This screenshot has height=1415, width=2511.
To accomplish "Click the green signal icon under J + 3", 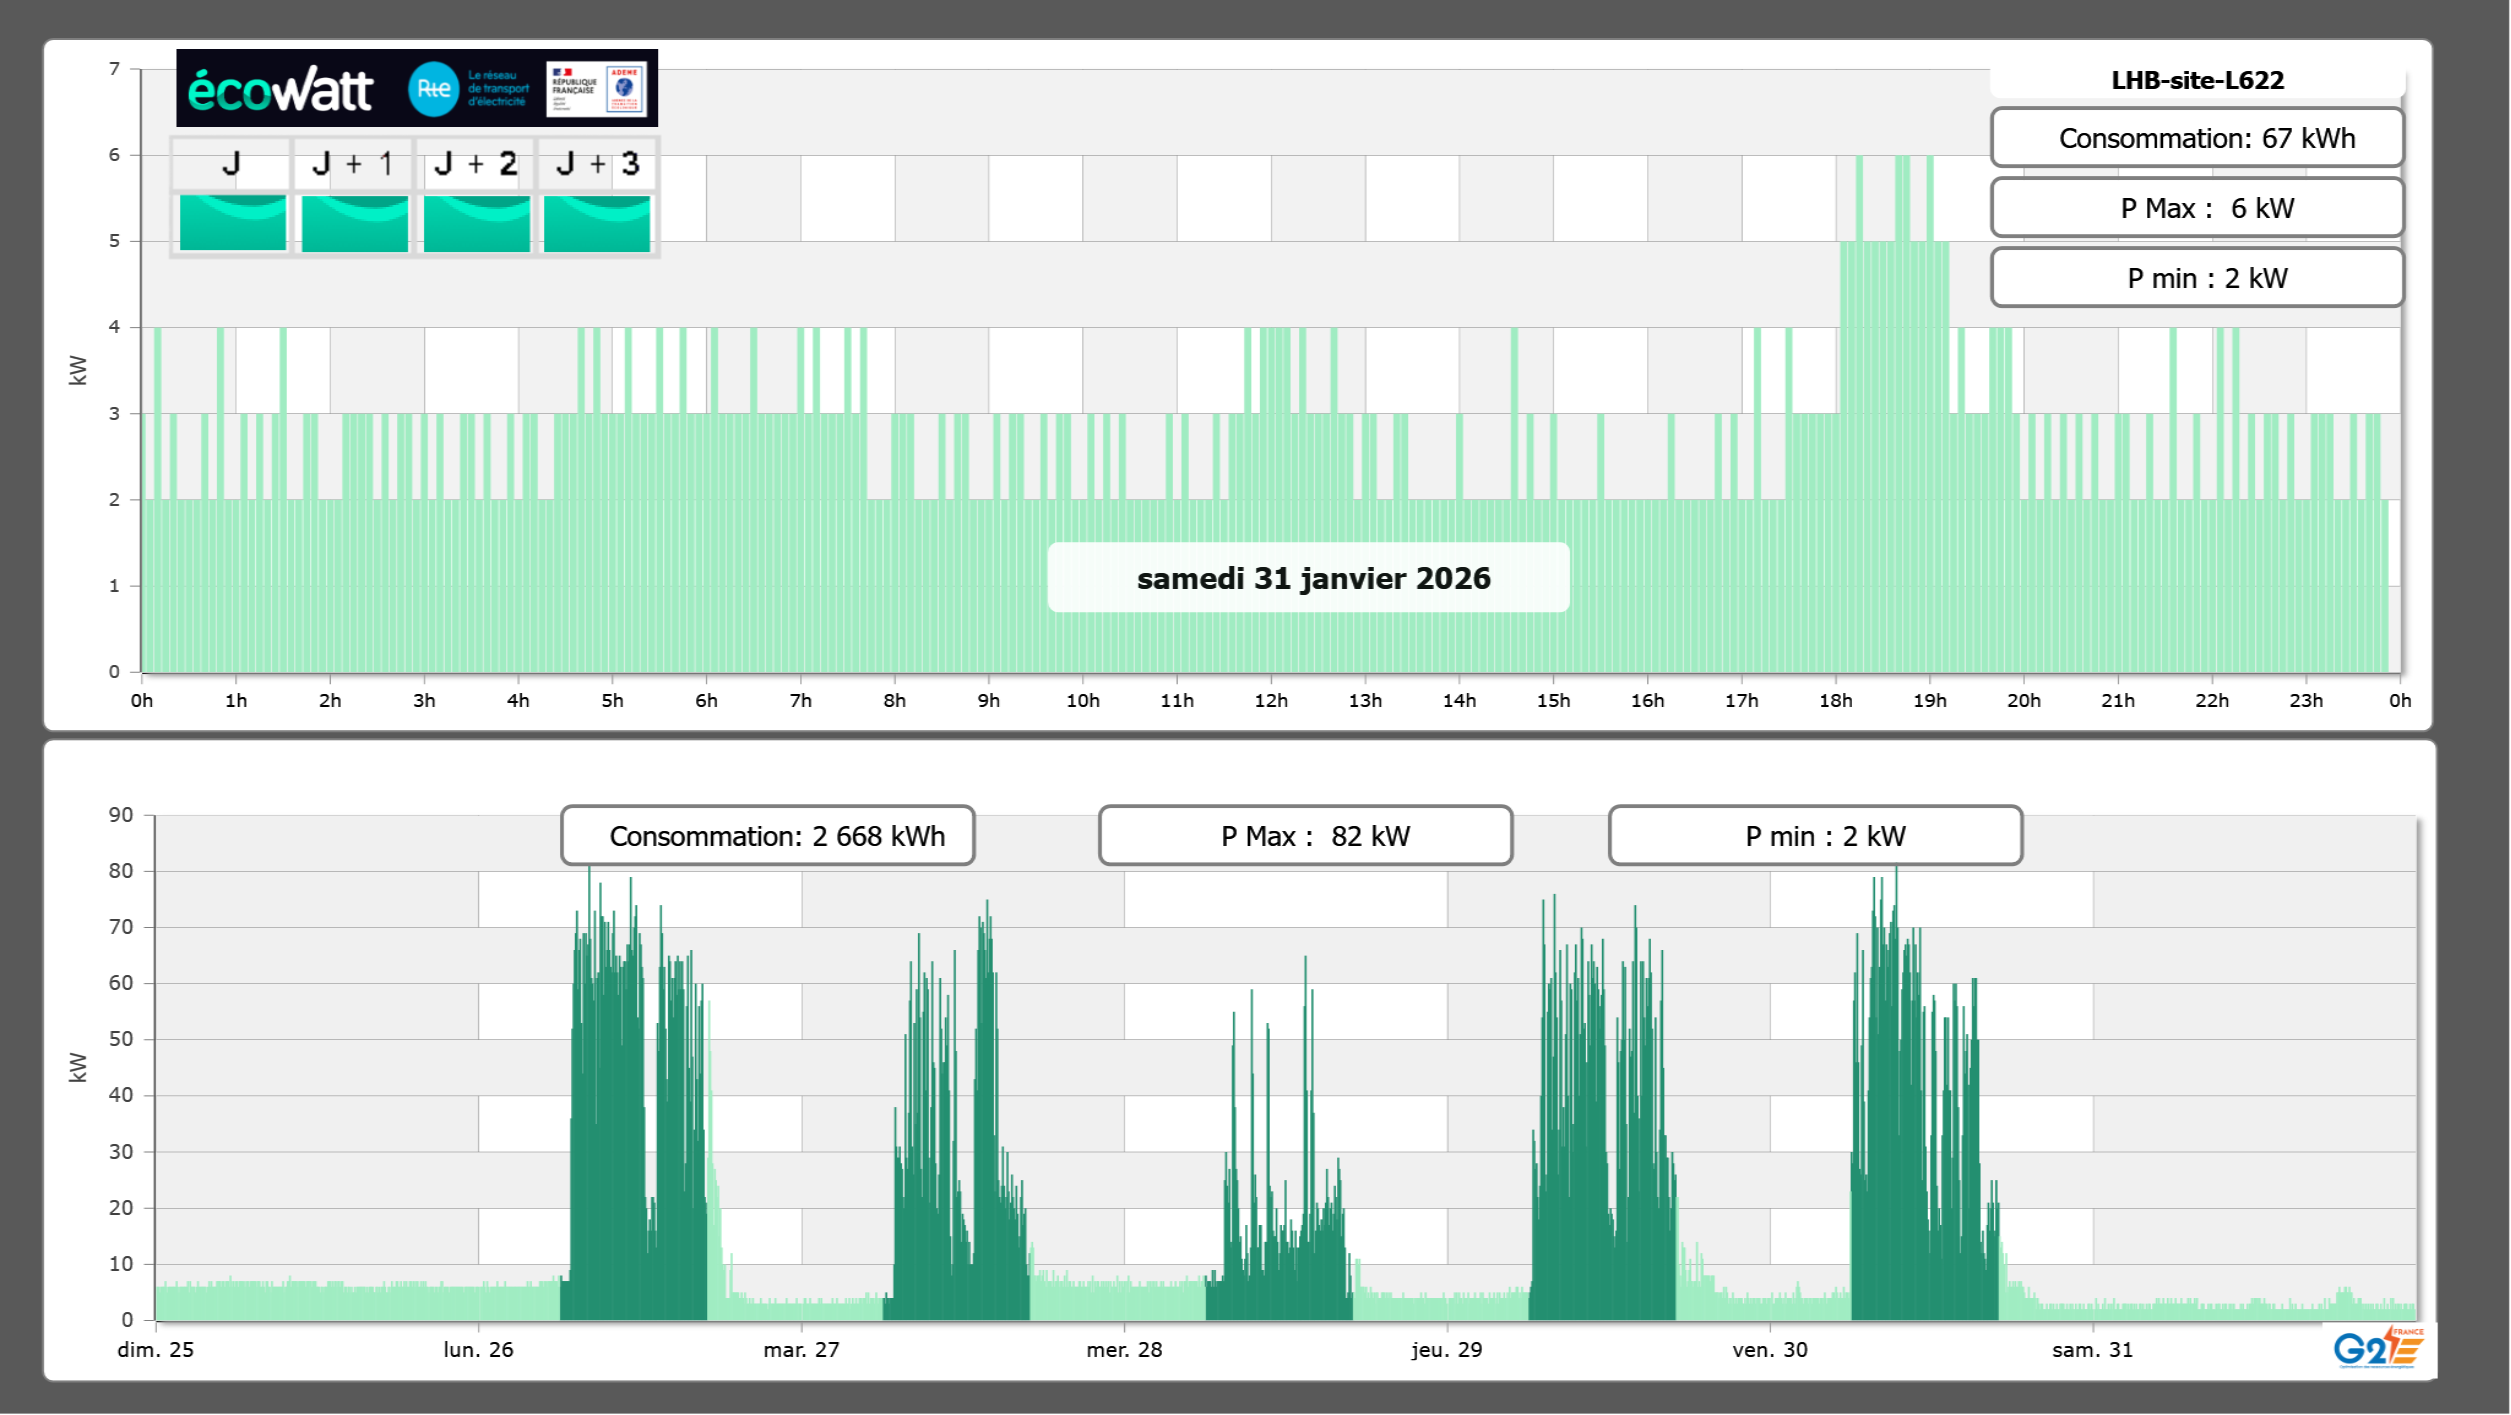I will 597,222.
